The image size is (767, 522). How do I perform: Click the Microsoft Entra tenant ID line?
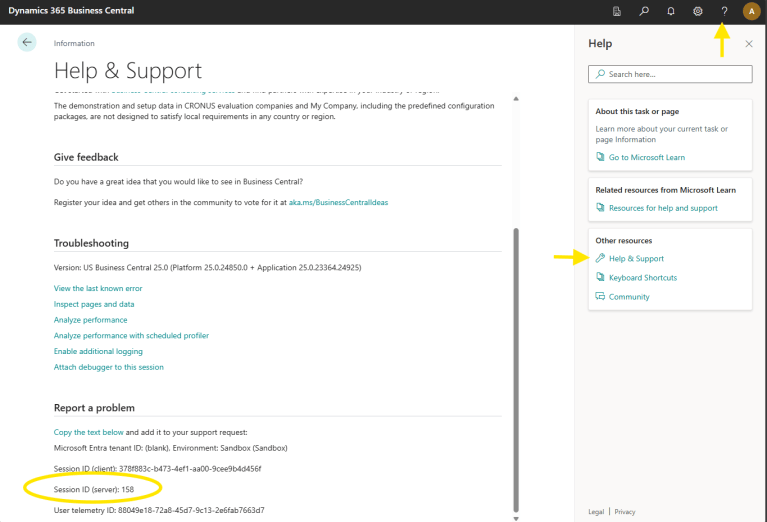171,448
